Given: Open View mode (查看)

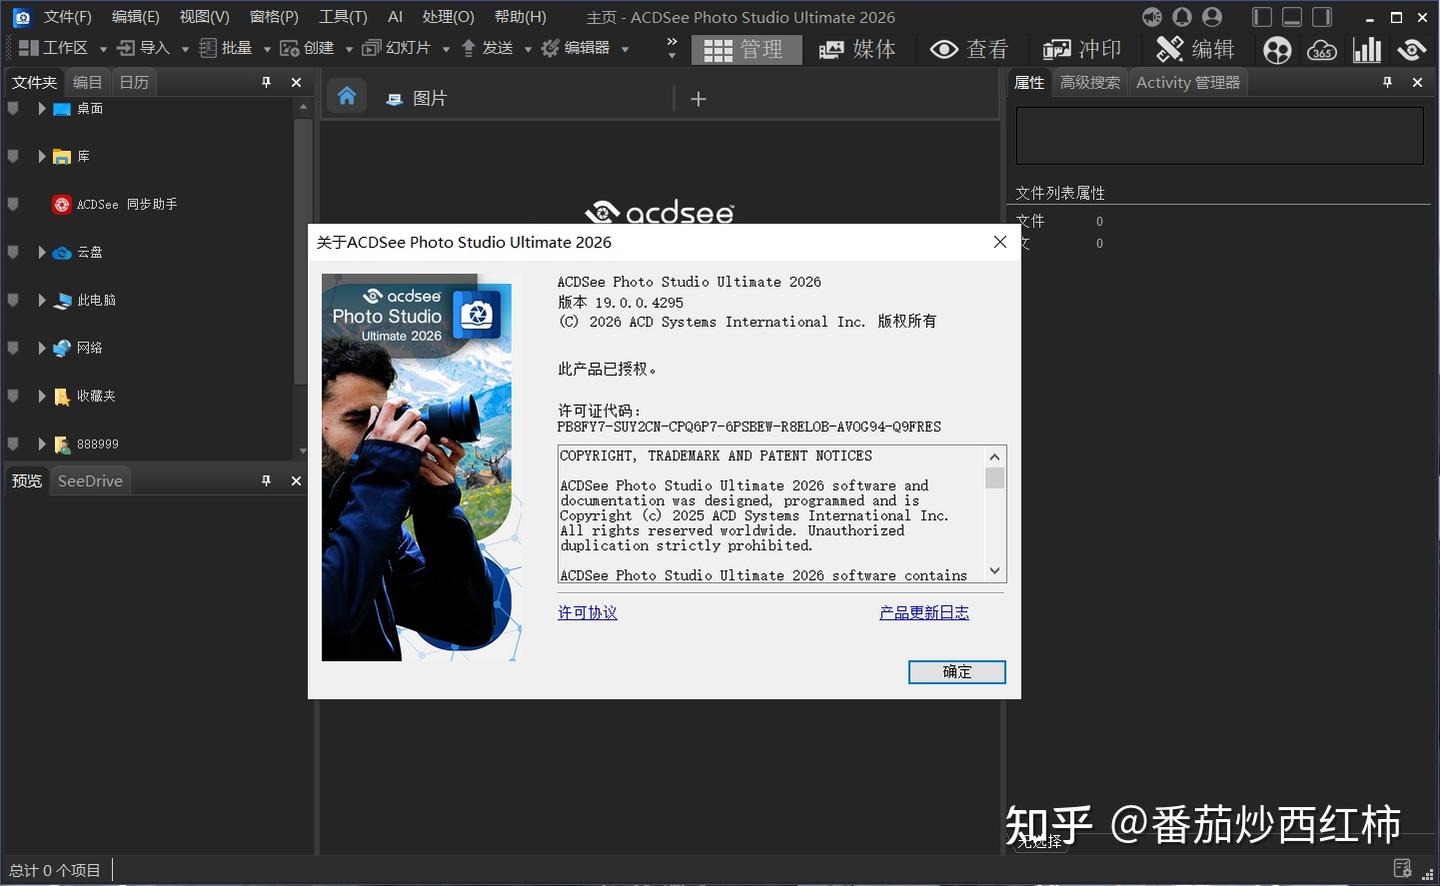Looking at the screenshot, I should click(x=969, y=49).
